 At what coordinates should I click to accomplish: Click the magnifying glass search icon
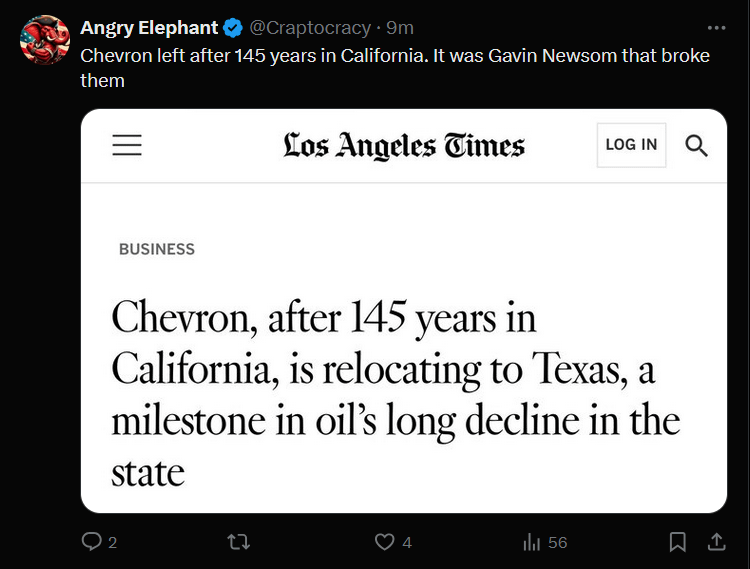pos(696,145)
